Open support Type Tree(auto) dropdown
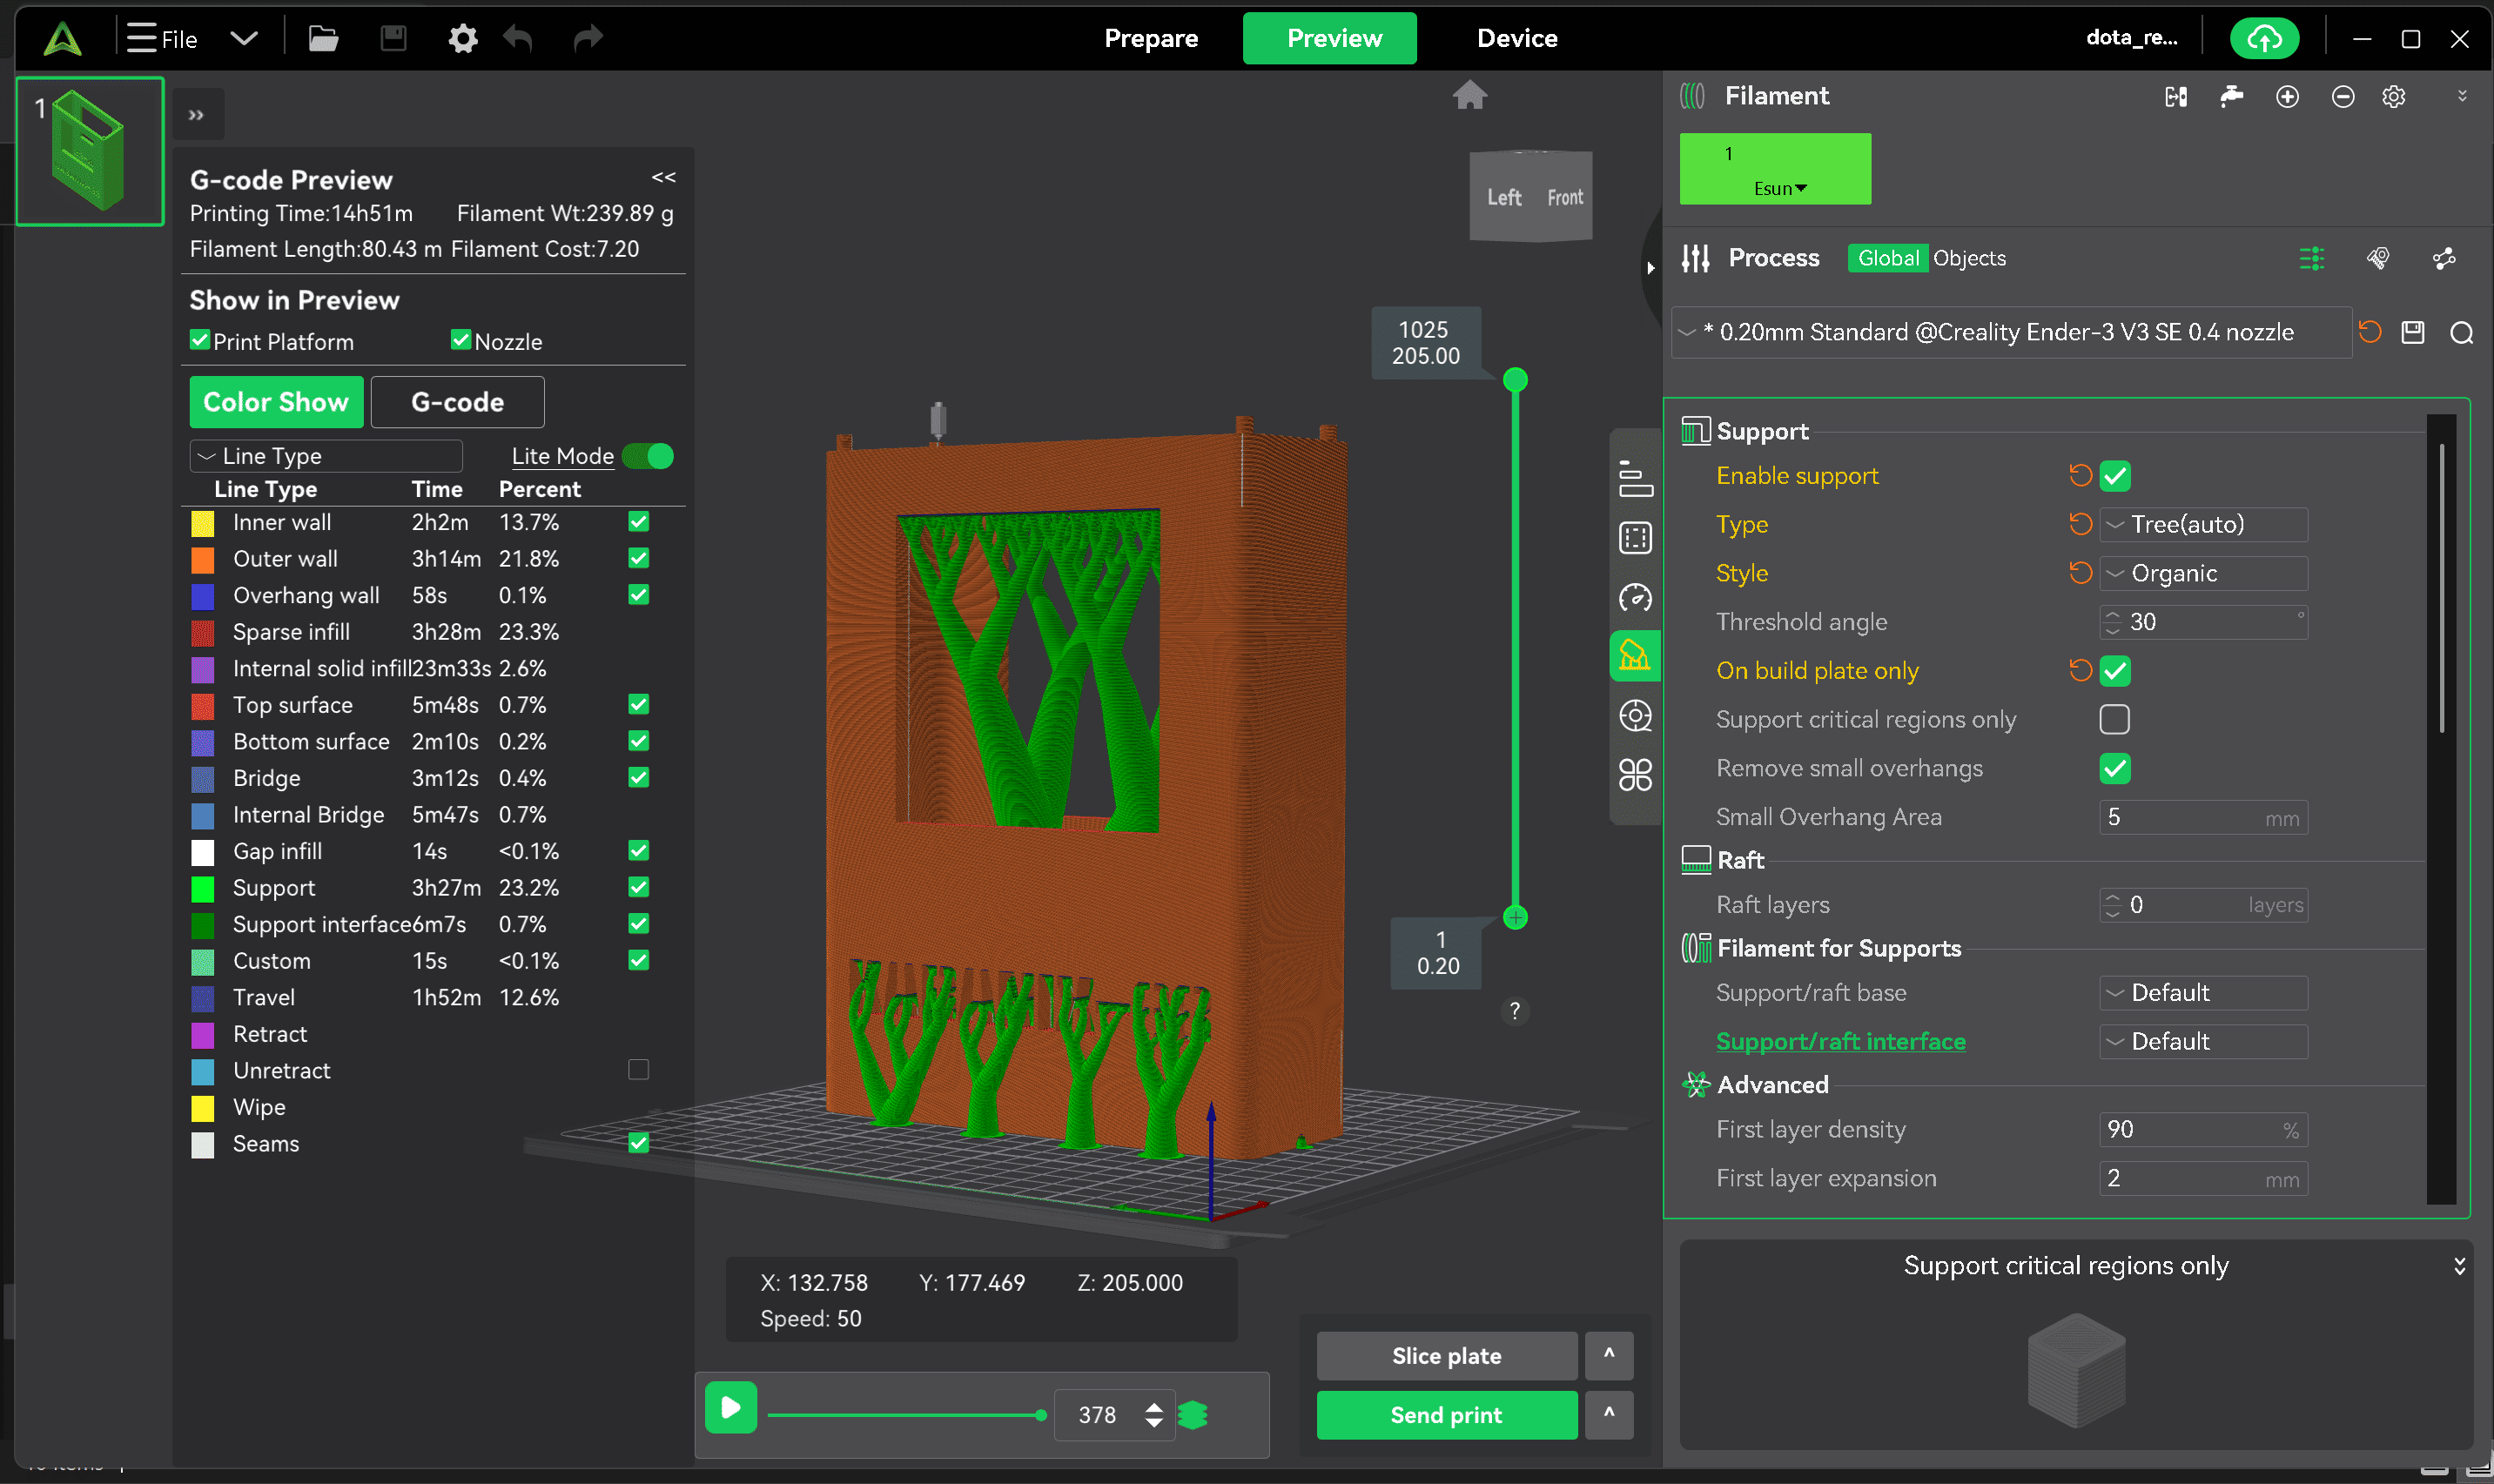 pyautogui.click(x=2203, y=525)
